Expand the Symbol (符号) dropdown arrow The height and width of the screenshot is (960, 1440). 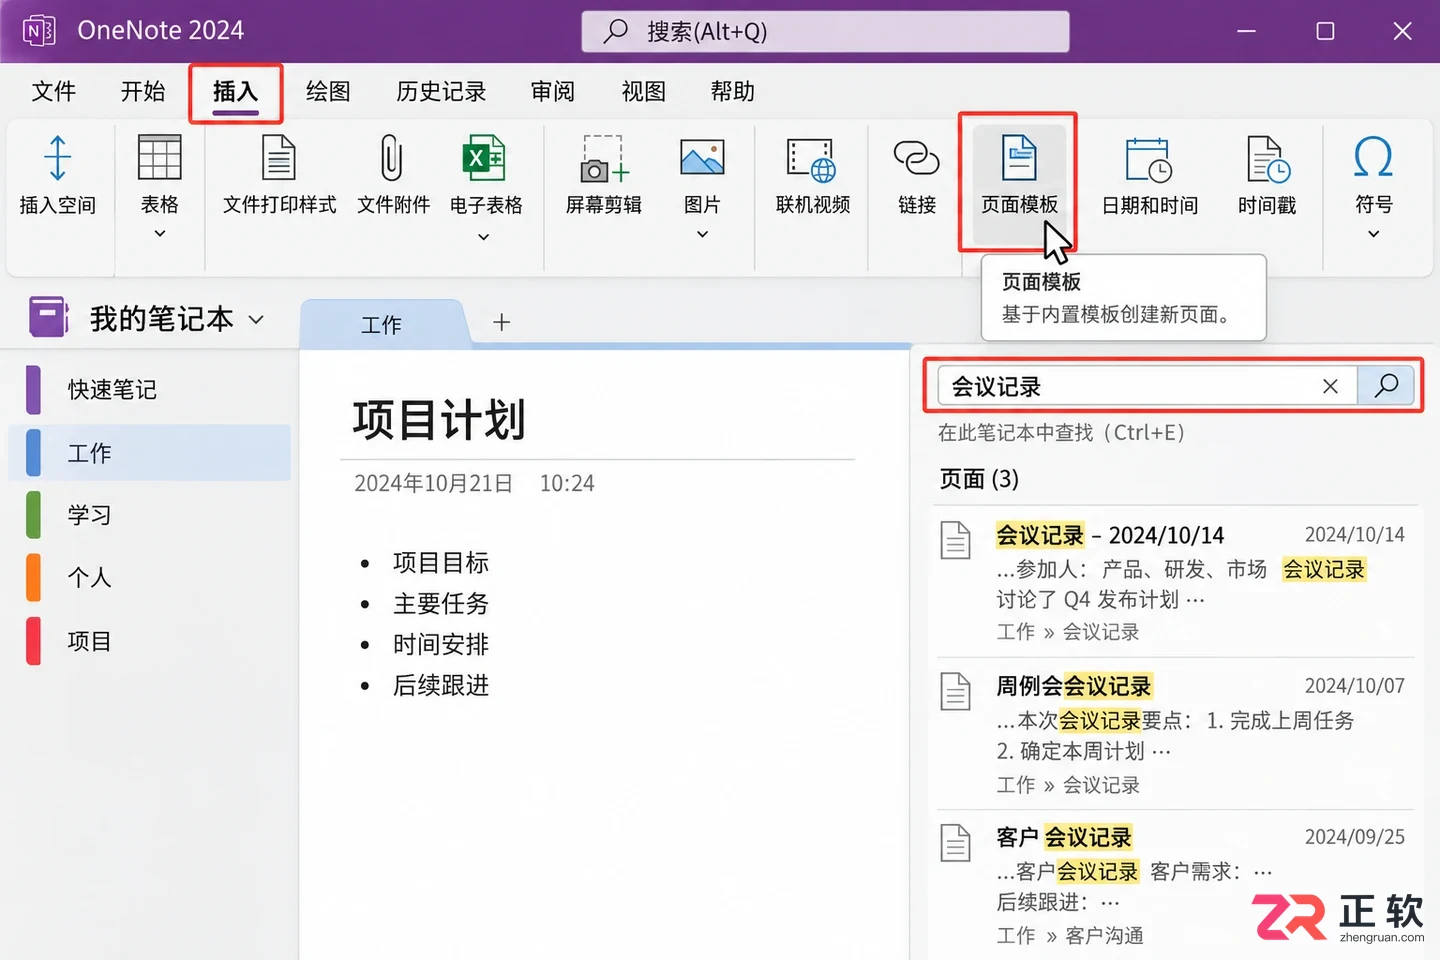(1373, 234)
